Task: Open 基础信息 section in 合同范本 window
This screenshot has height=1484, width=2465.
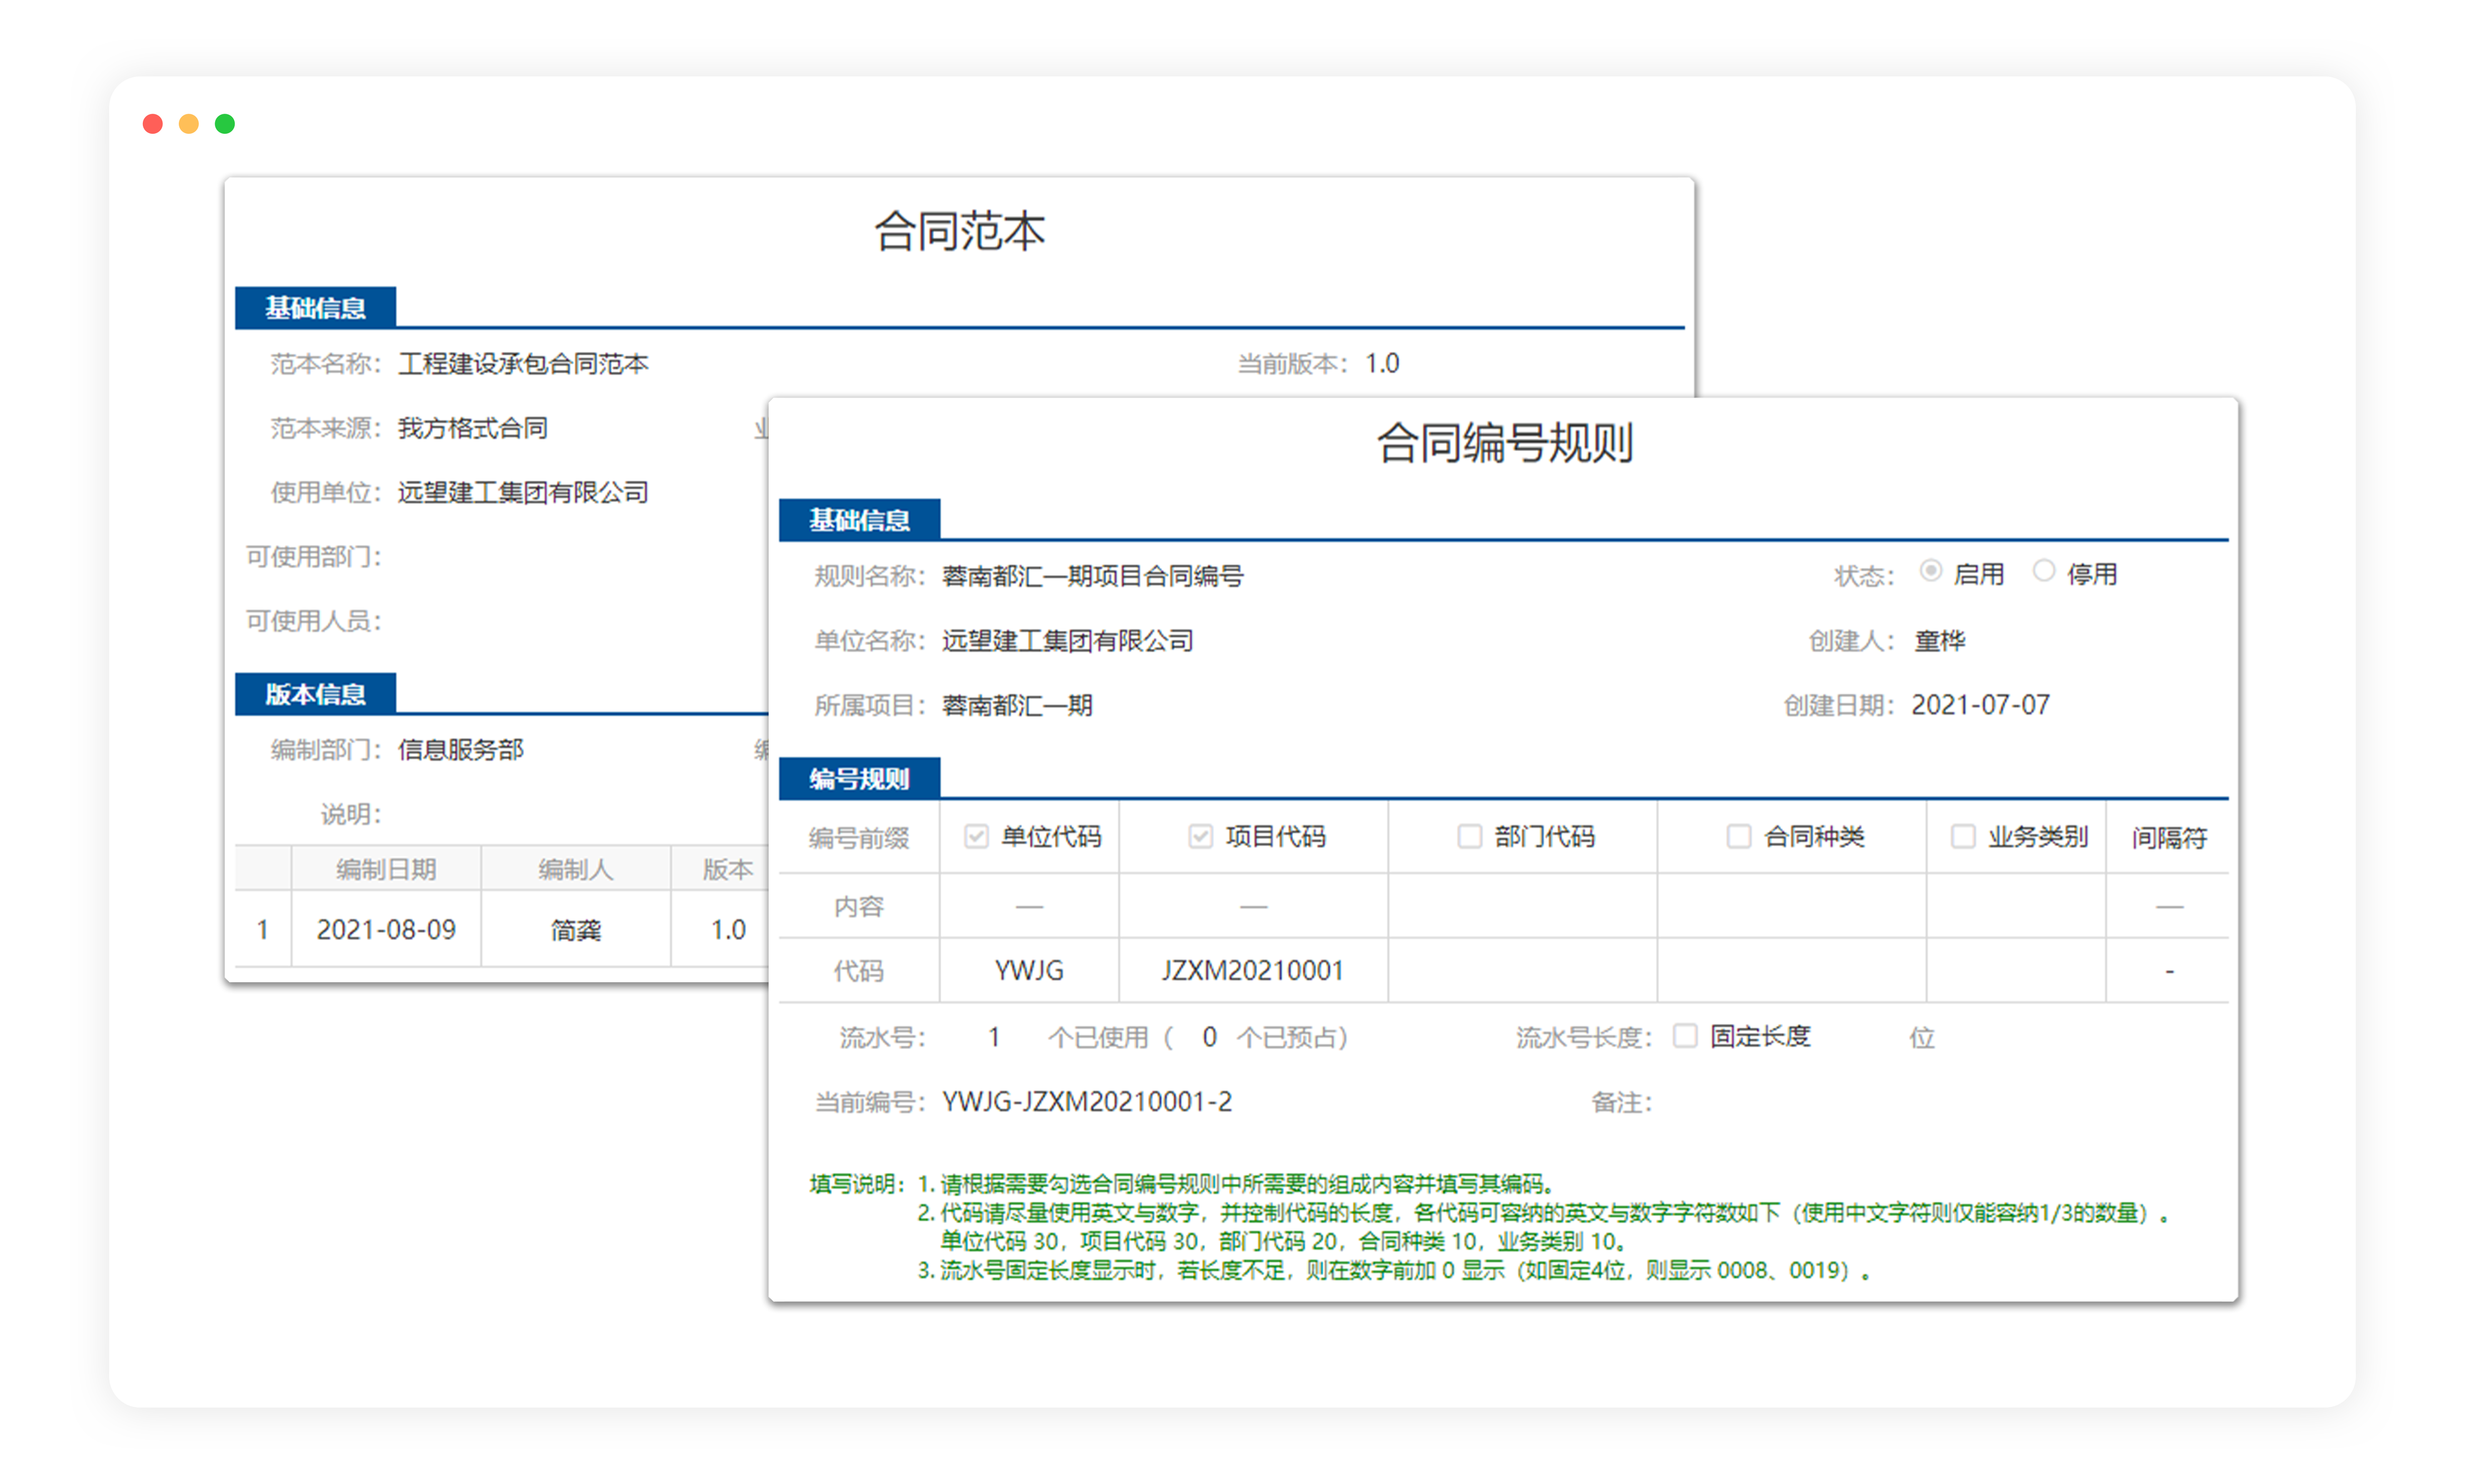Action: 315,307
